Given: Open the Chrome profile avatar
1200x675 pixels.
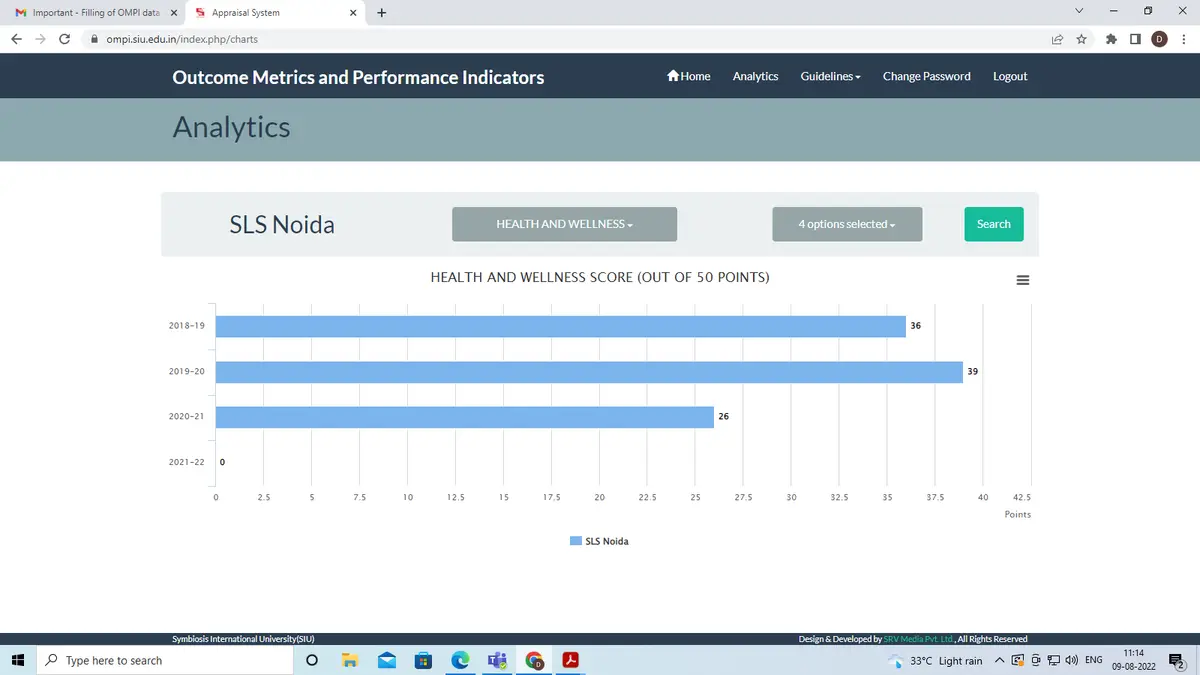Looking at the screenshot, I should tap(1159, 39).
